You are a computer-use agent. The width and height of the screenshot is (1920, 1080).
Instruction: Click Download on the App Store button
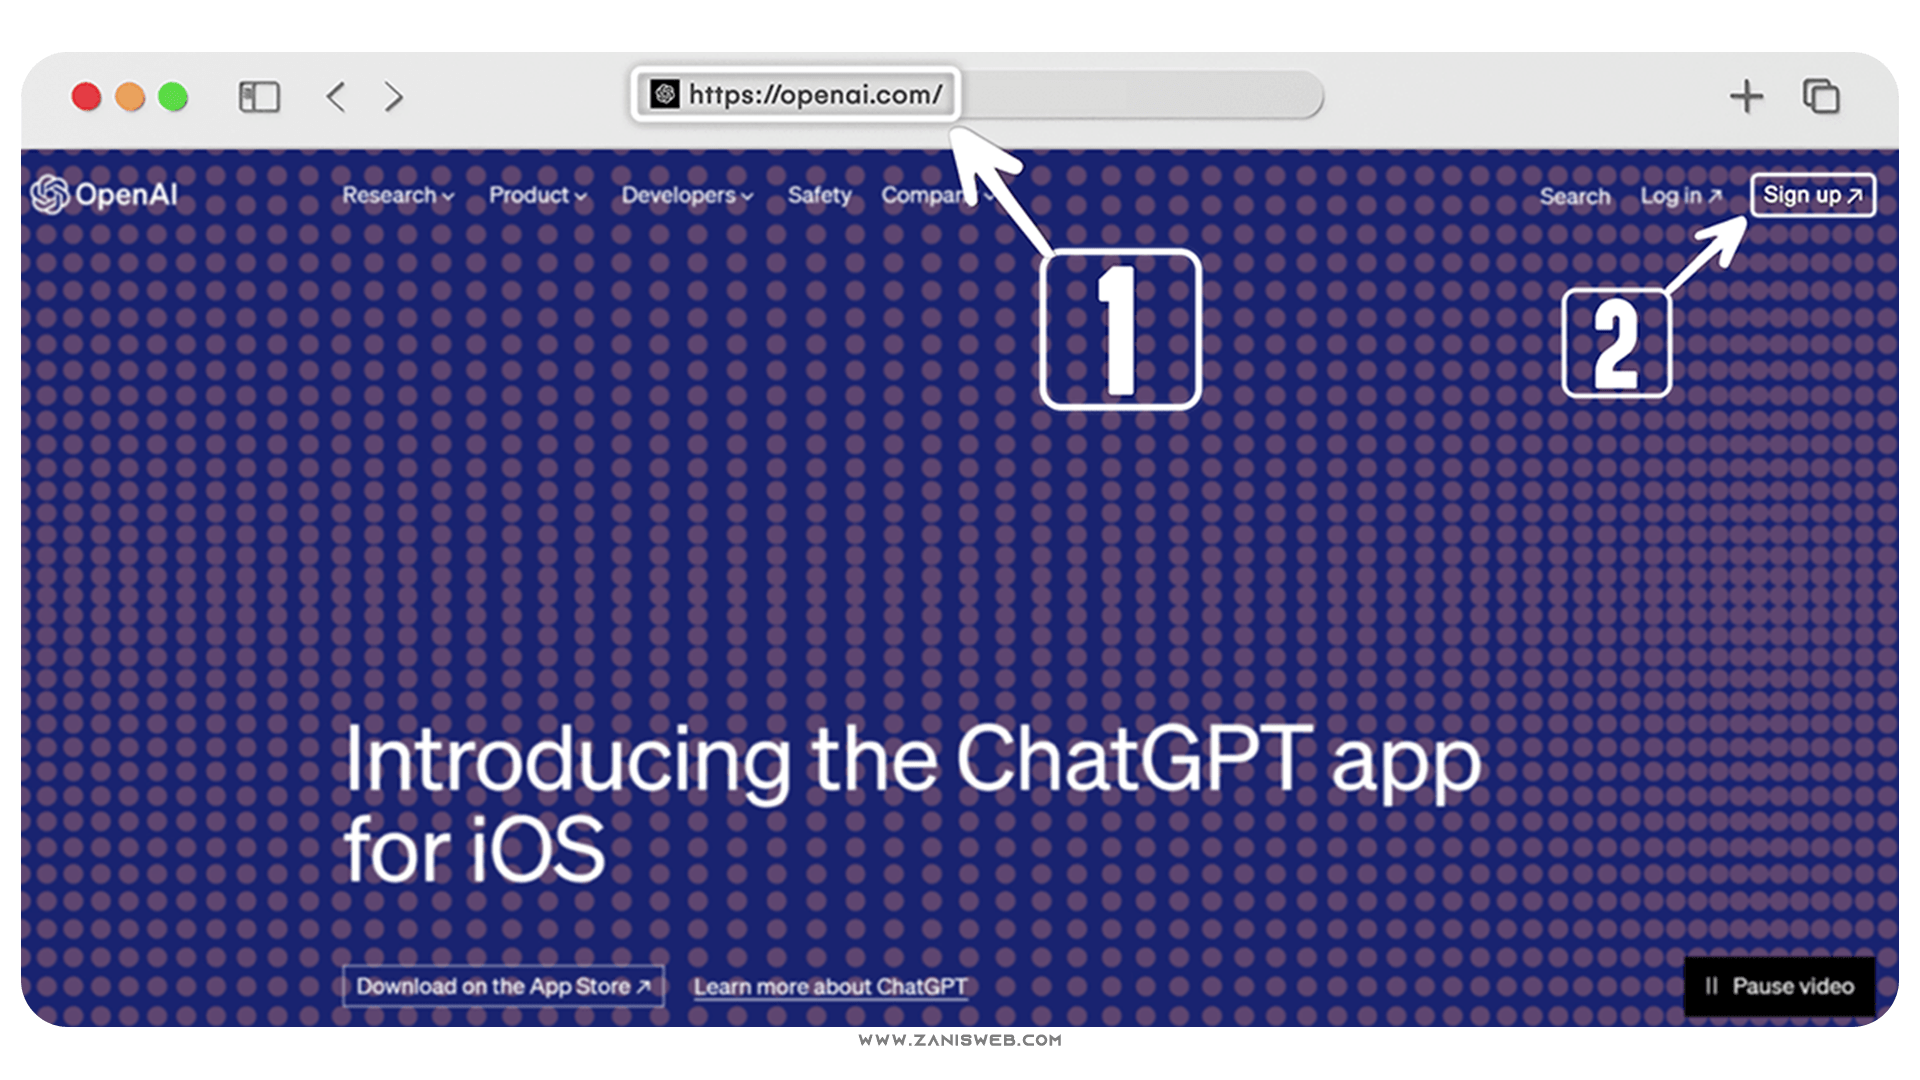[503, 986]
